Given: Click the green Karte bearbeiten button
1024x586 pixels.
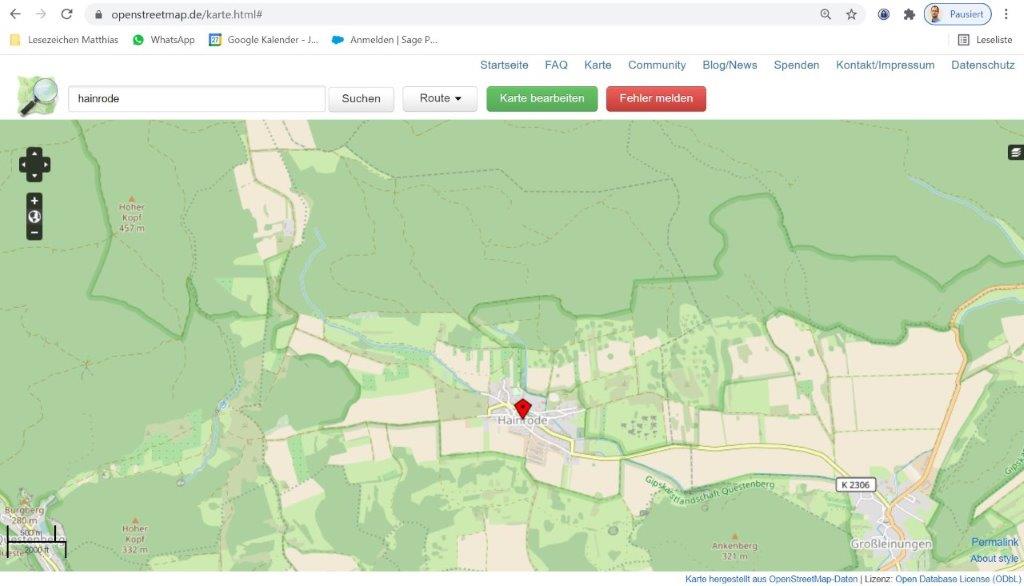Looking at the screenshot, I should (542, 98).
